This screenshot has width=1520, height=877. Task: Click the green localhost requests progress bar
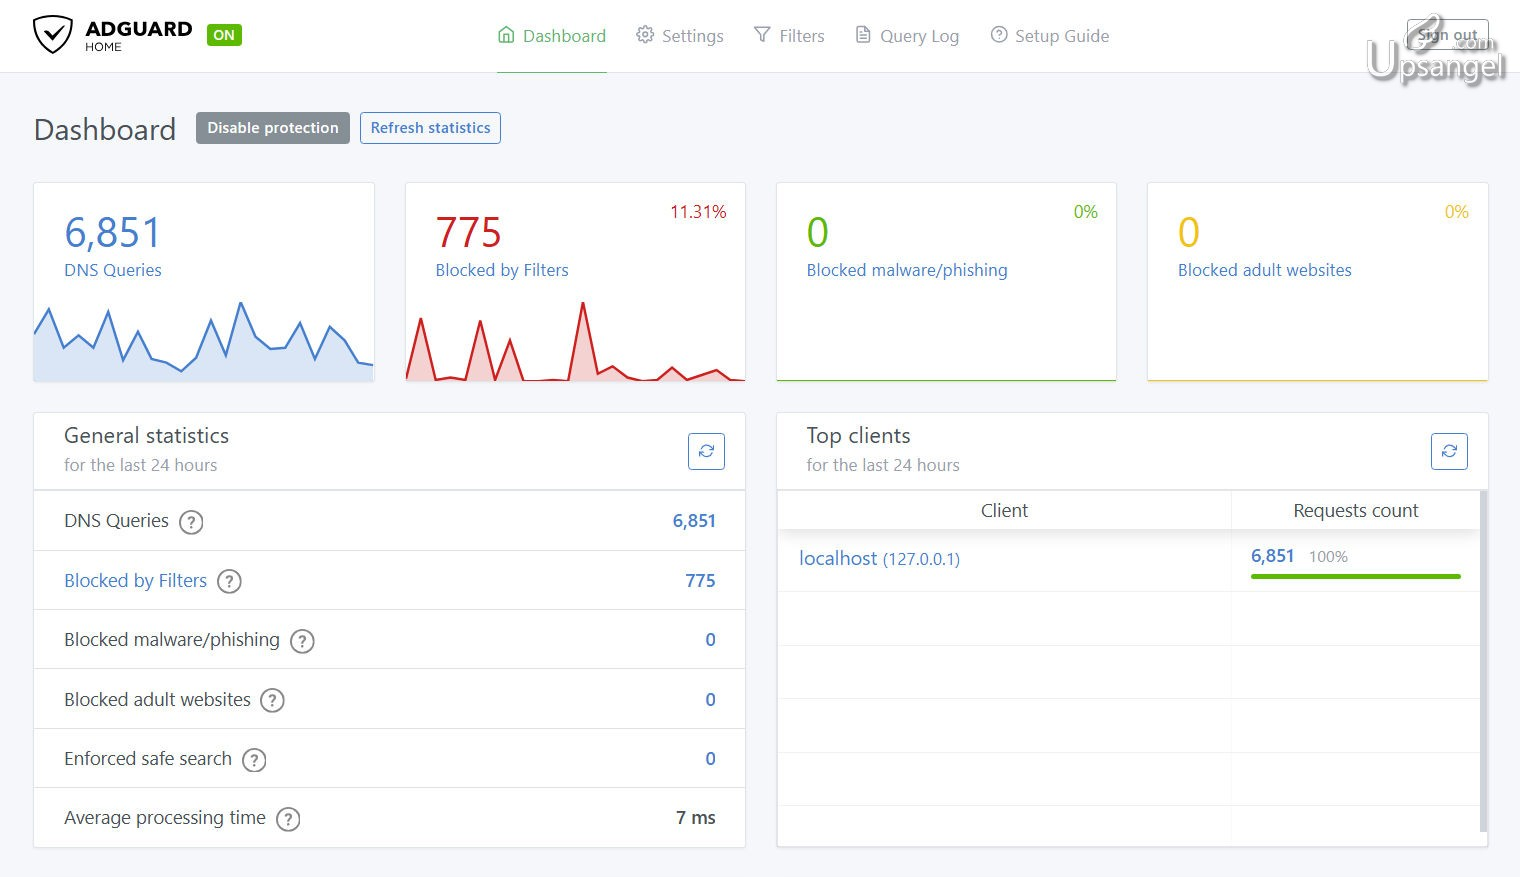(1356, 576)
